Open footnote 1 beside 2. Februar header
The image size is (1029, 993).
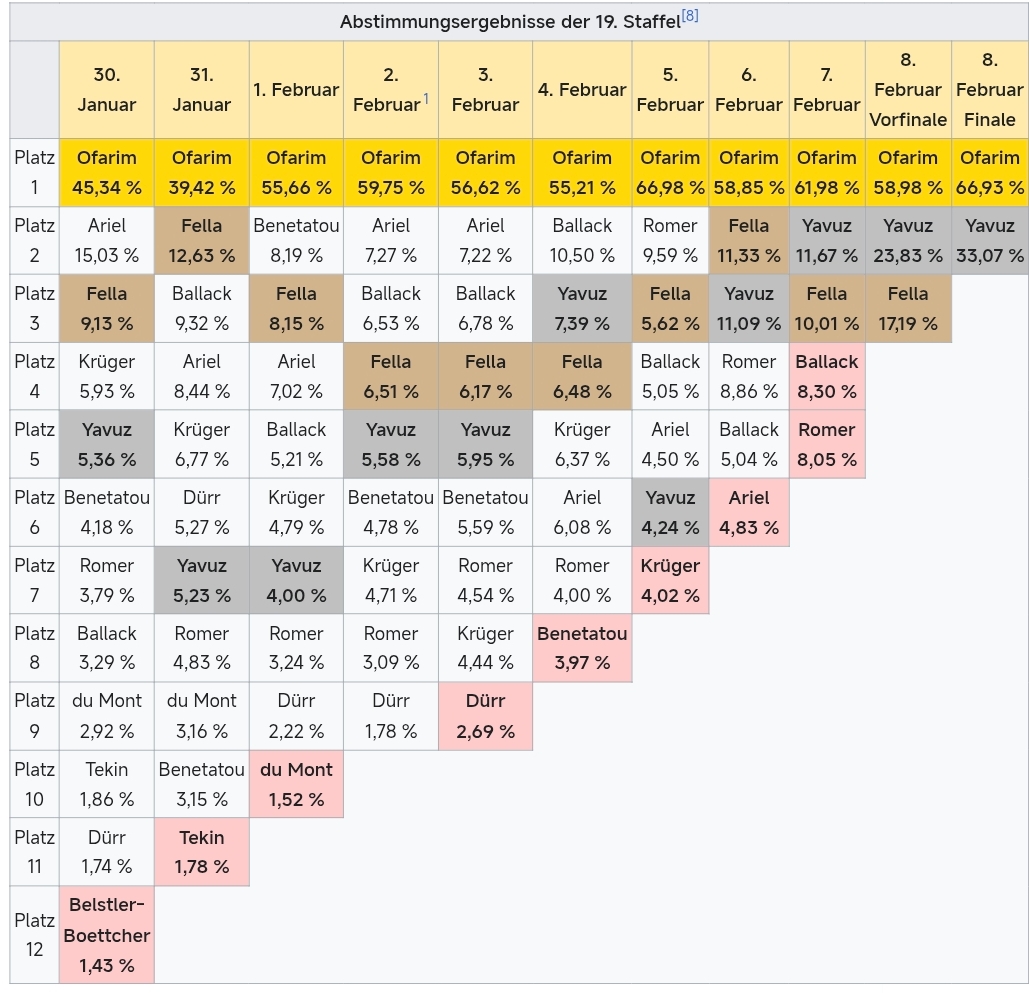click(426, 98)
